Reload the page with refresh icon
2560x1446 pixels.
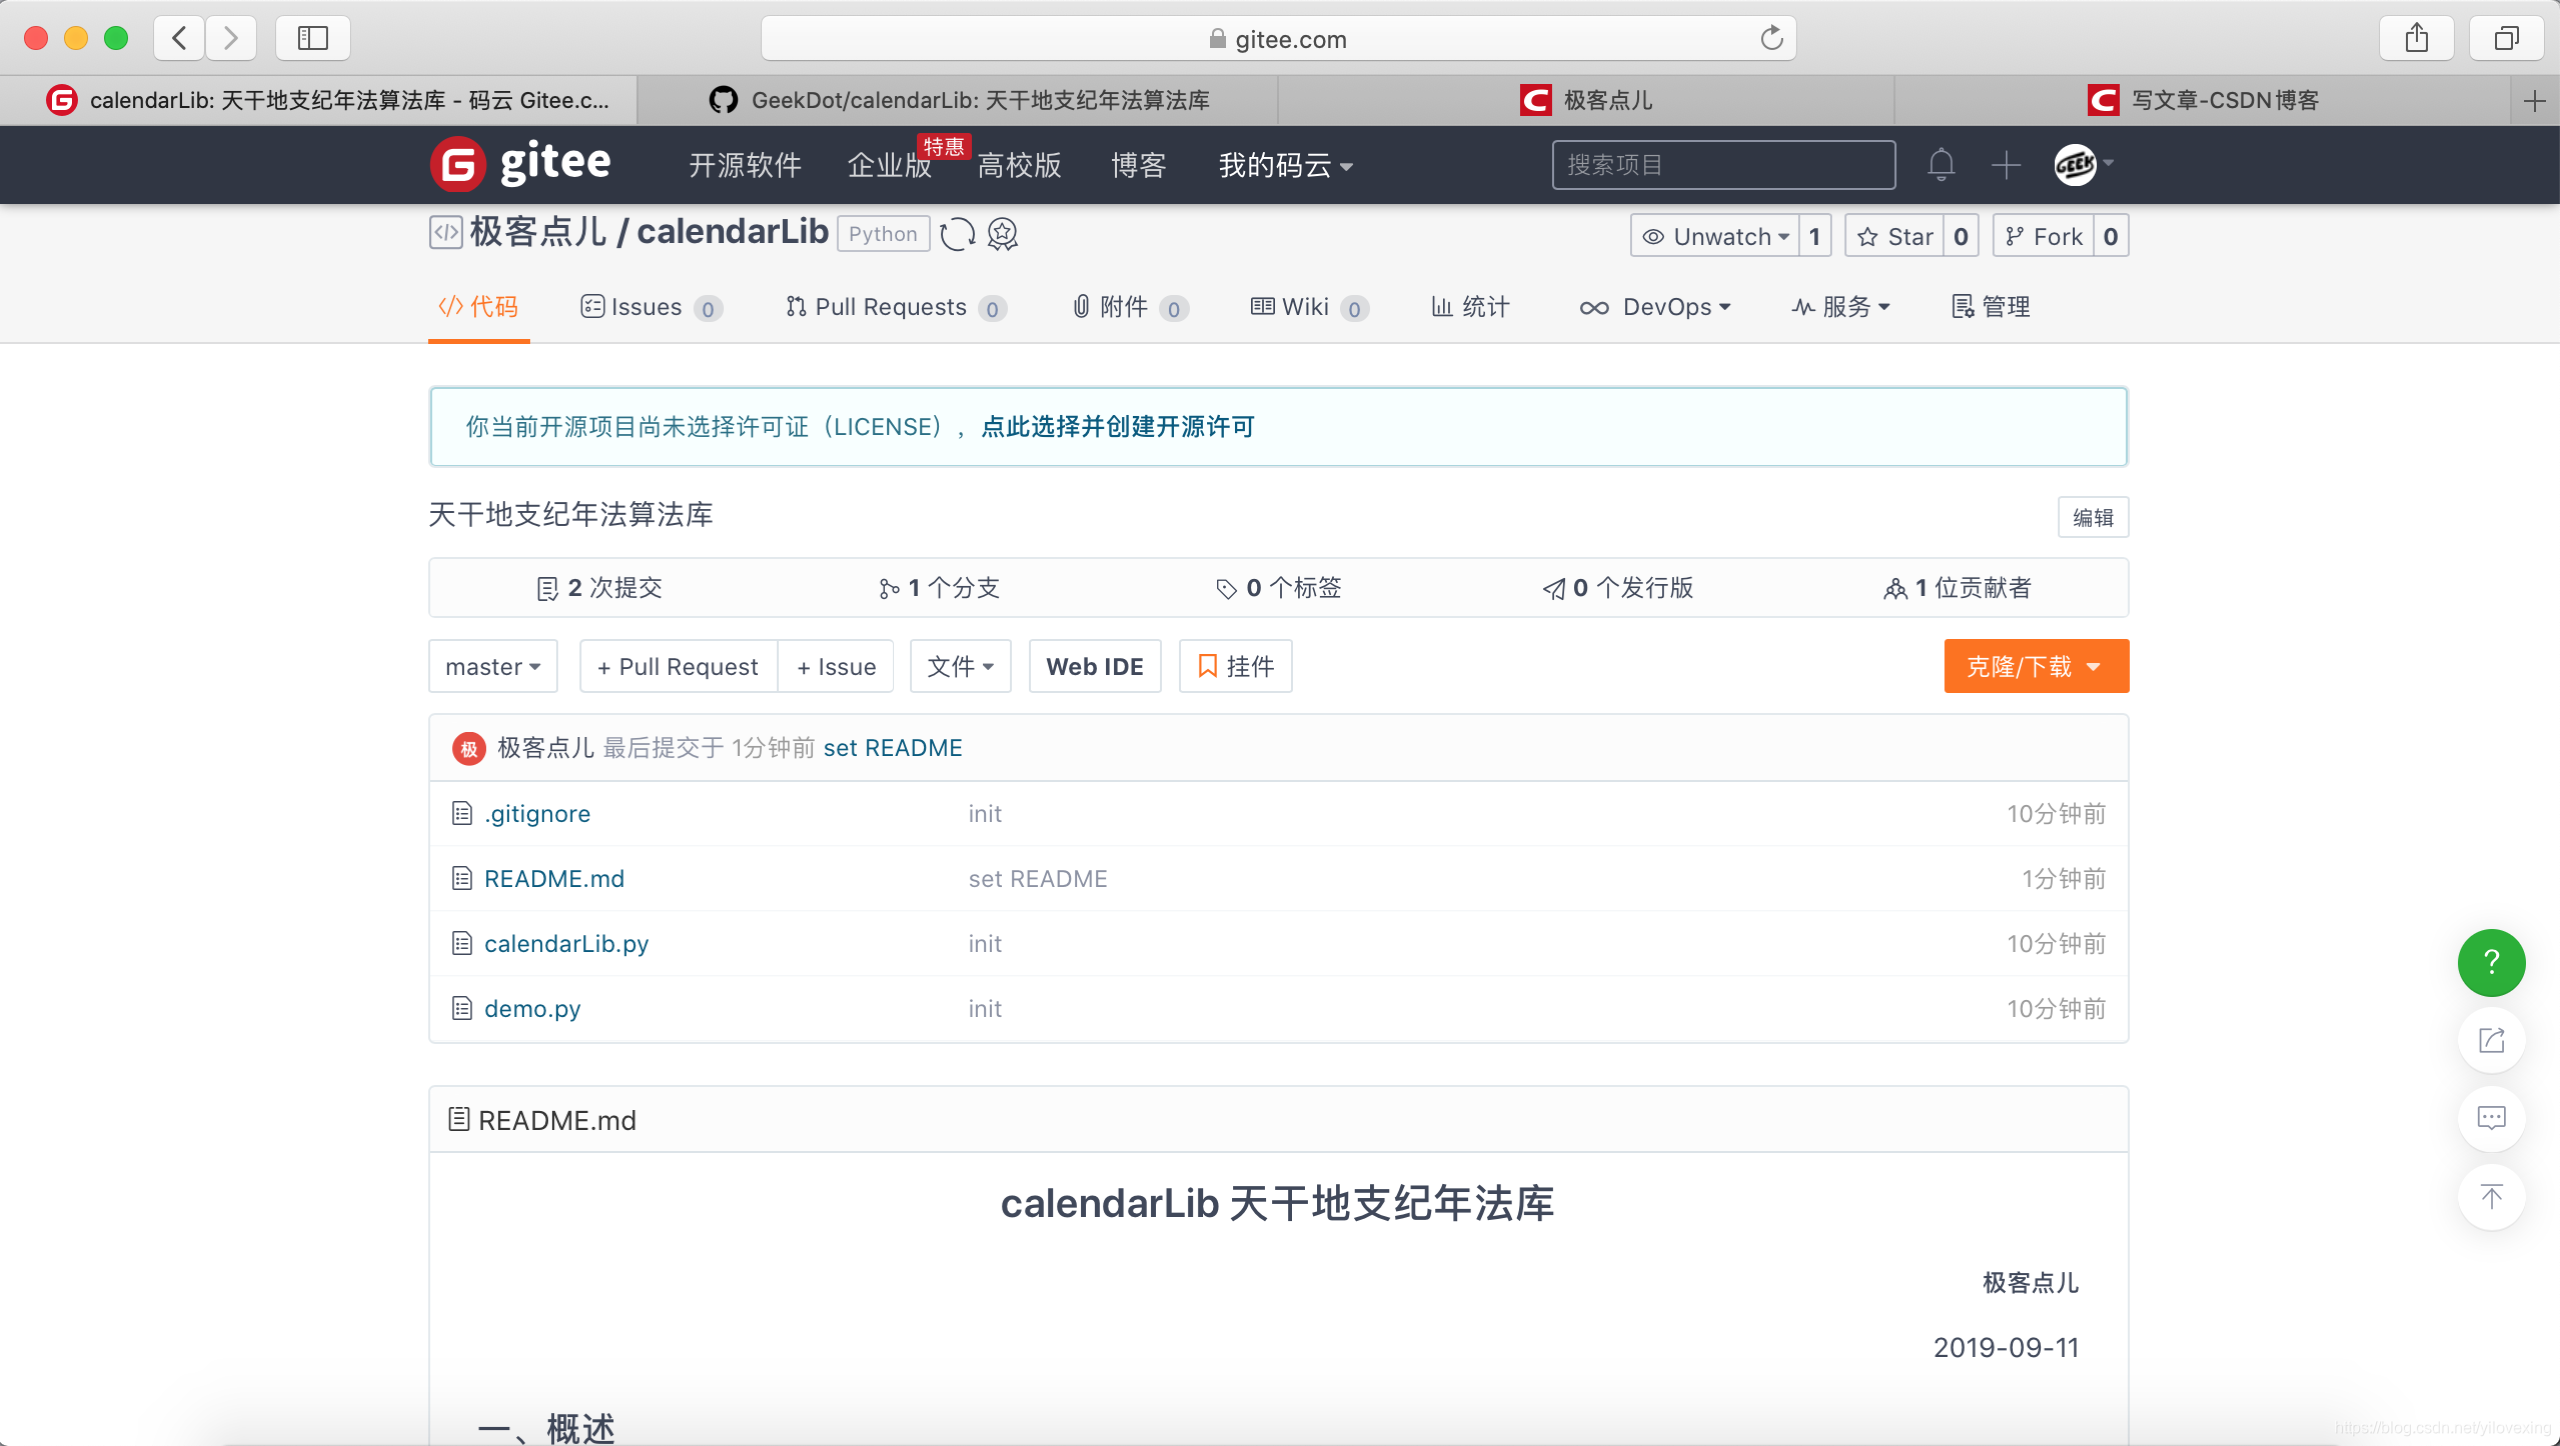(1771, 38)
